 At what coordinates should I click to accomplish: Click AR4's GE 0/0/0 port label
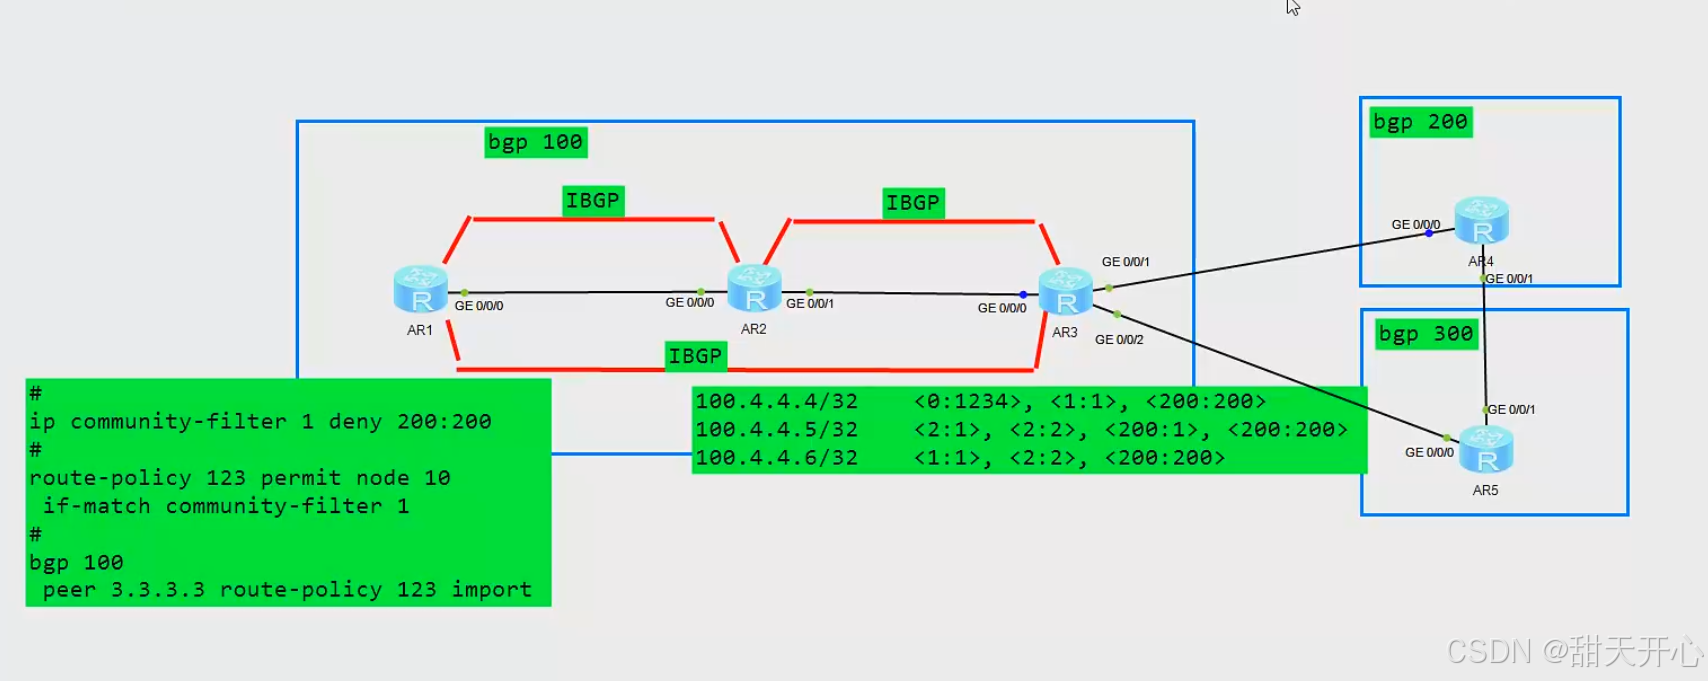point(1416,225)
